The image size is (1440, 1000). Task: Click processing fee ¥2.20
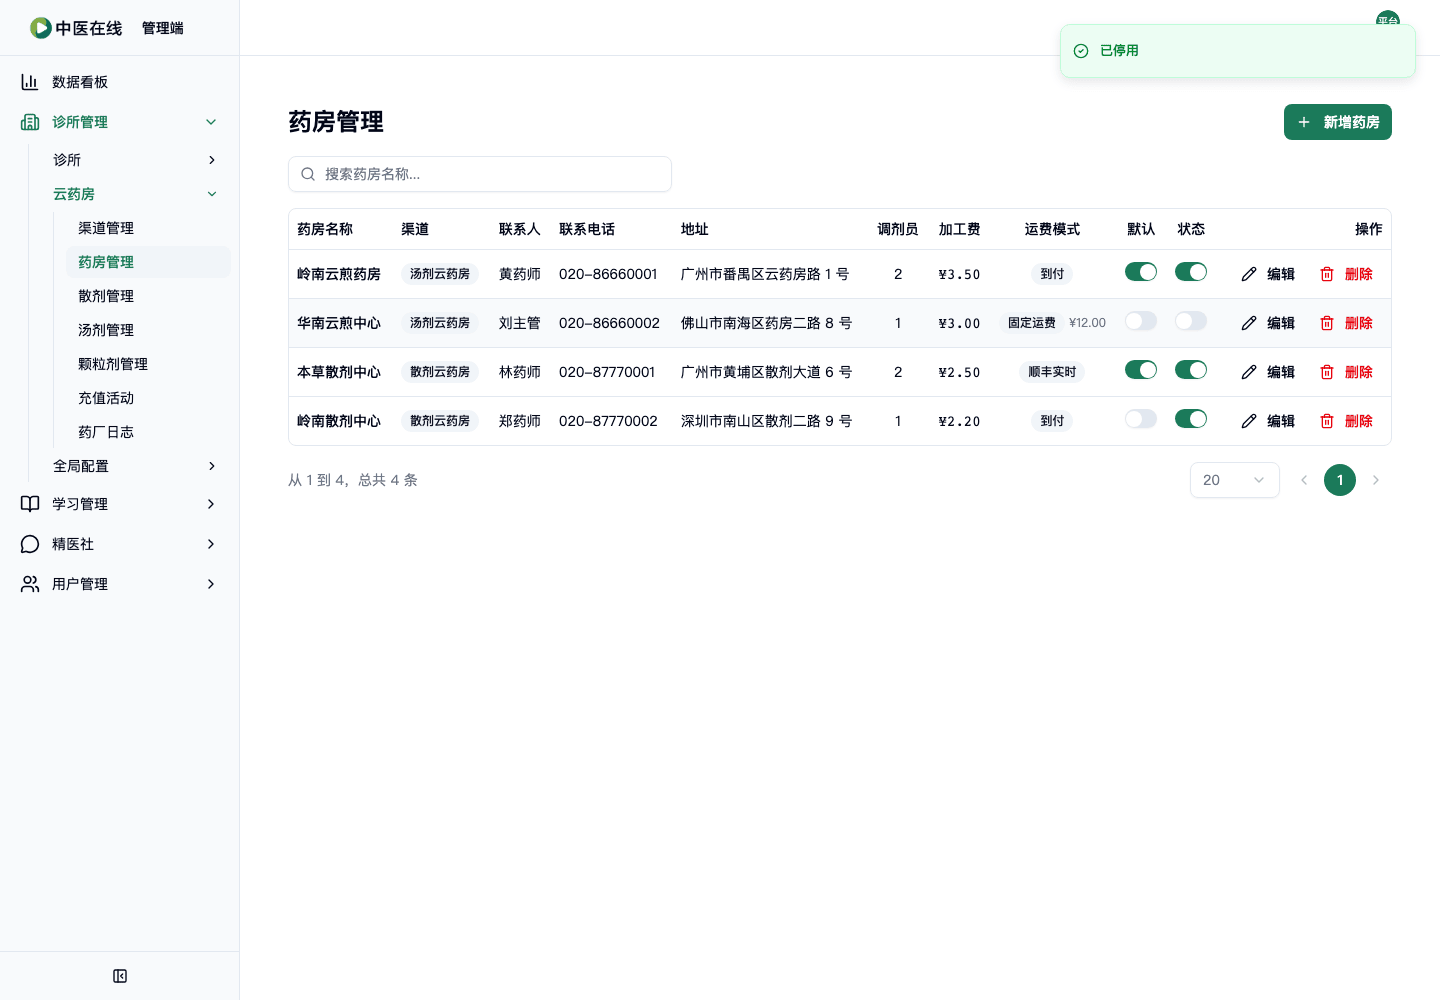click(x=959, y=421)
